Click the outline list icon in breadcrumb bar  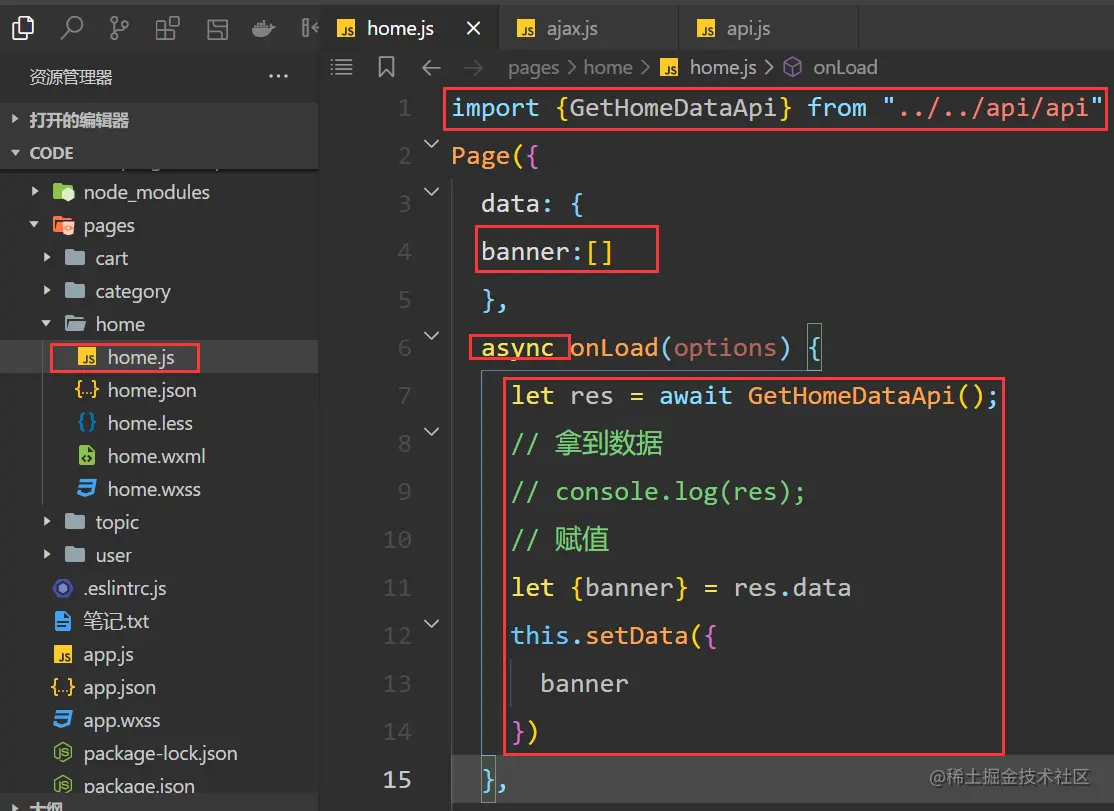(x=342, y=67)
